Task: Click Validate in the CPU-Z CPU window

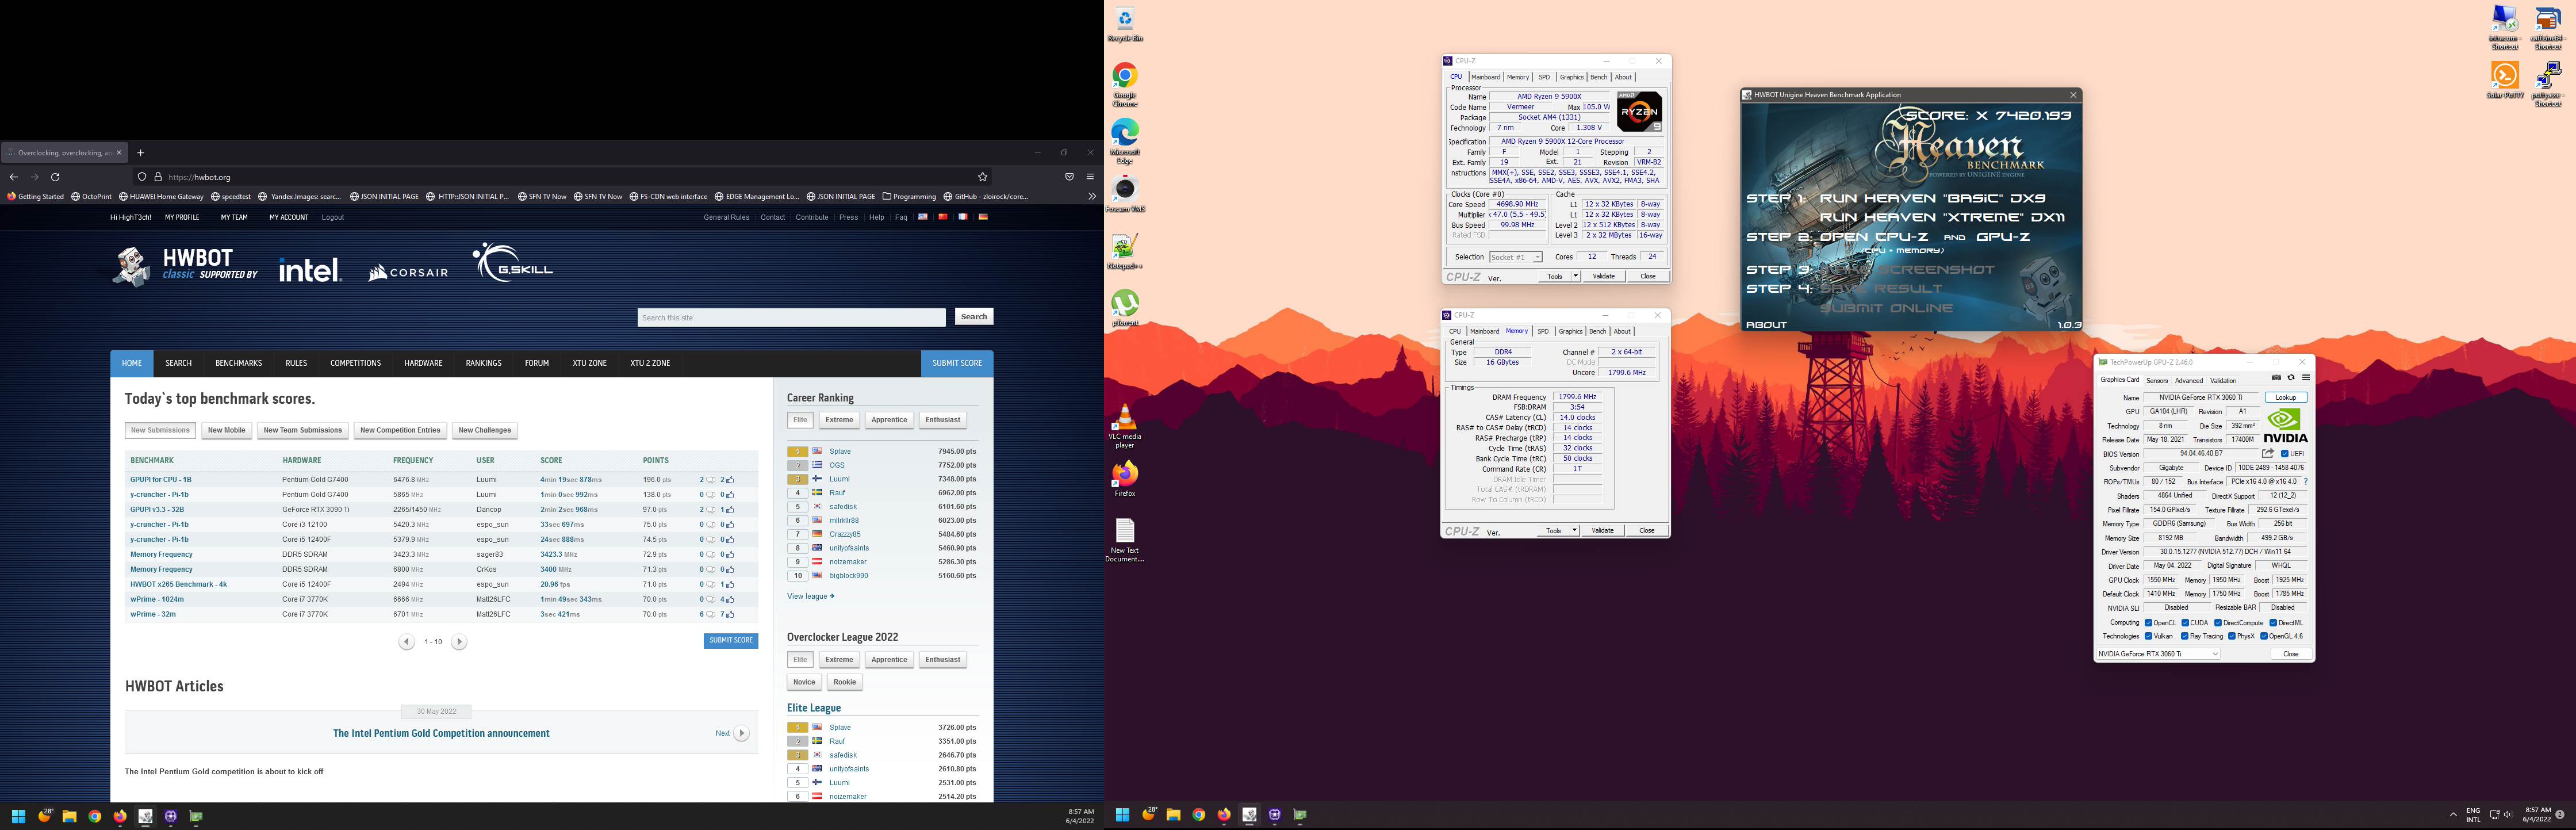Action: coord(1603,276)
